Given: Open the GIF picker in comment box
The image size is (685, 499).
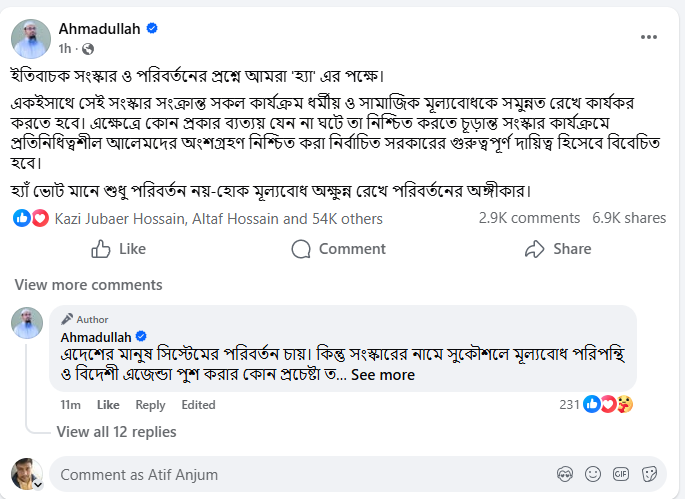Looking at the screenshot, I should (621, 474).
